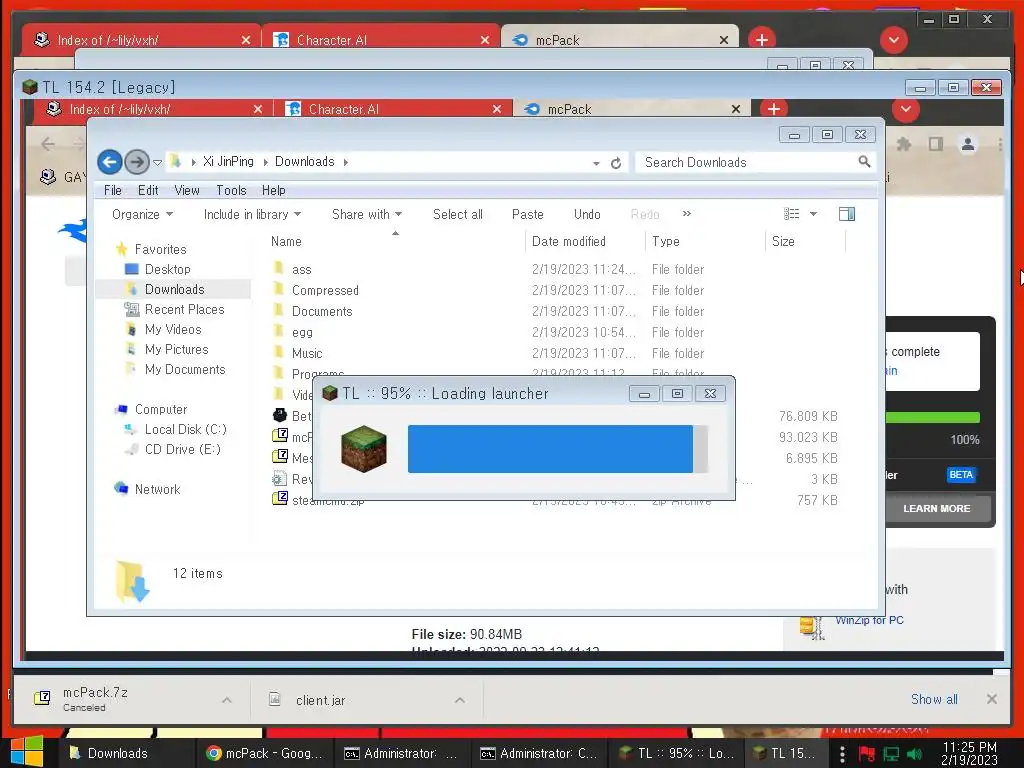Image resolution: width=1024 pixels, height=768 pixels.
Task: Click the Windows Start button
Action: (27, 752)
